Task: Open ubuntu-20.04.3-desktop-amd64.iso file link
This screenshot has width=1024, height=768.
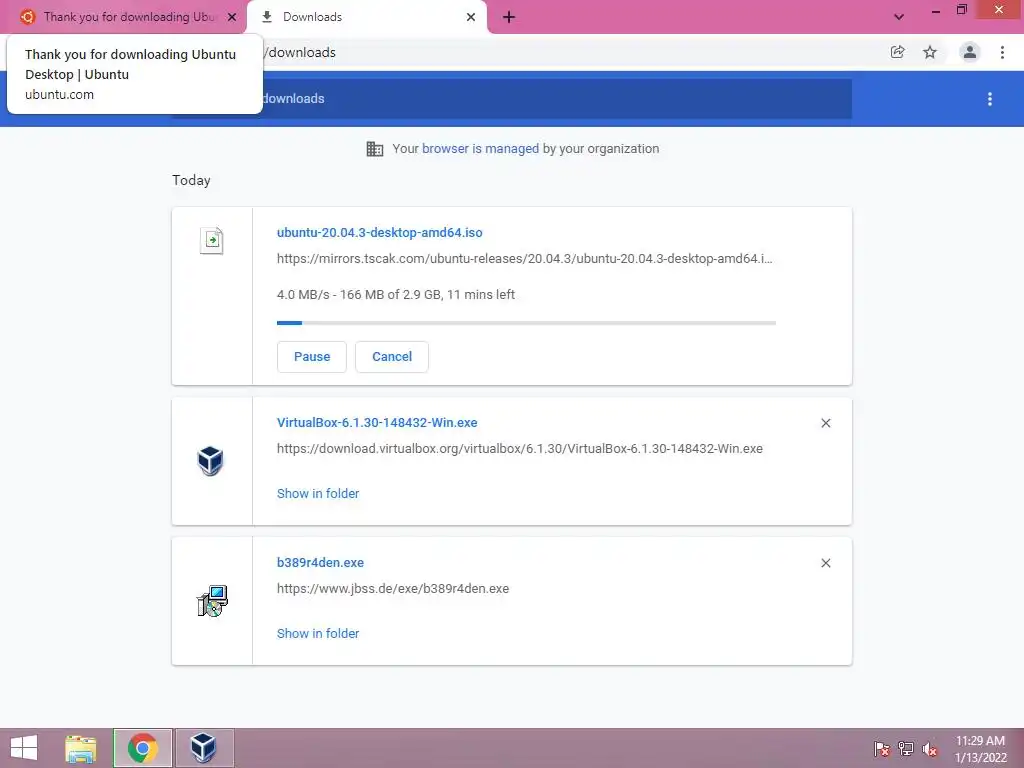Action: (x=379, y=232)
